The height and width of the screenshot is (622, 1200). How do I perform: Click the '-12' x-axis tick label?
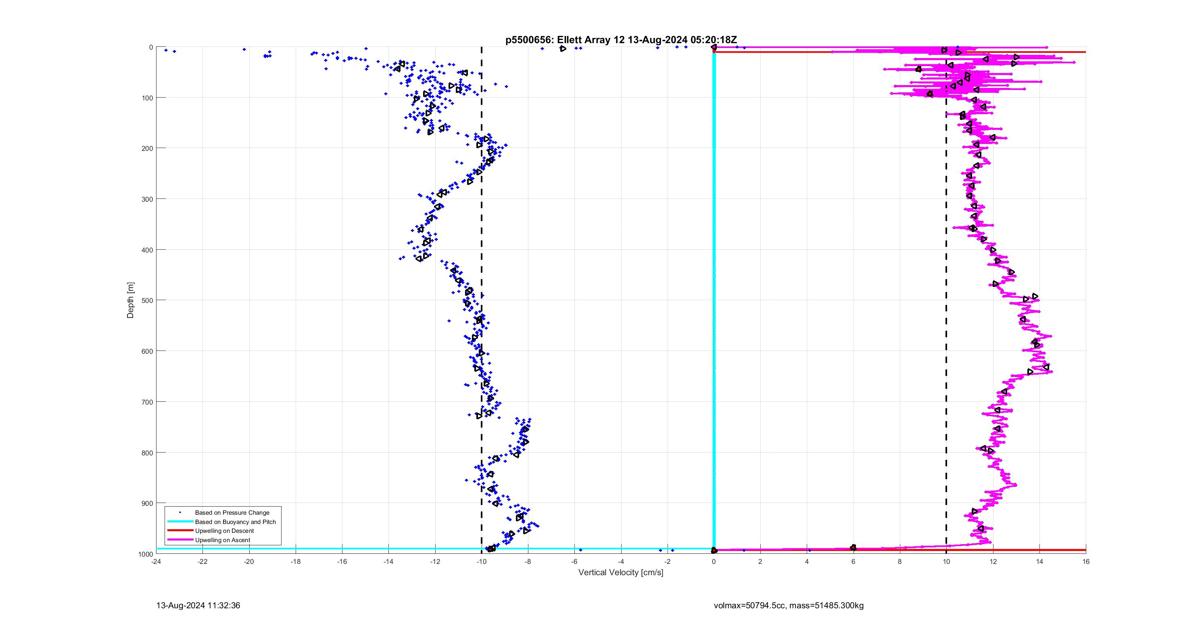[x=435, y=561]
